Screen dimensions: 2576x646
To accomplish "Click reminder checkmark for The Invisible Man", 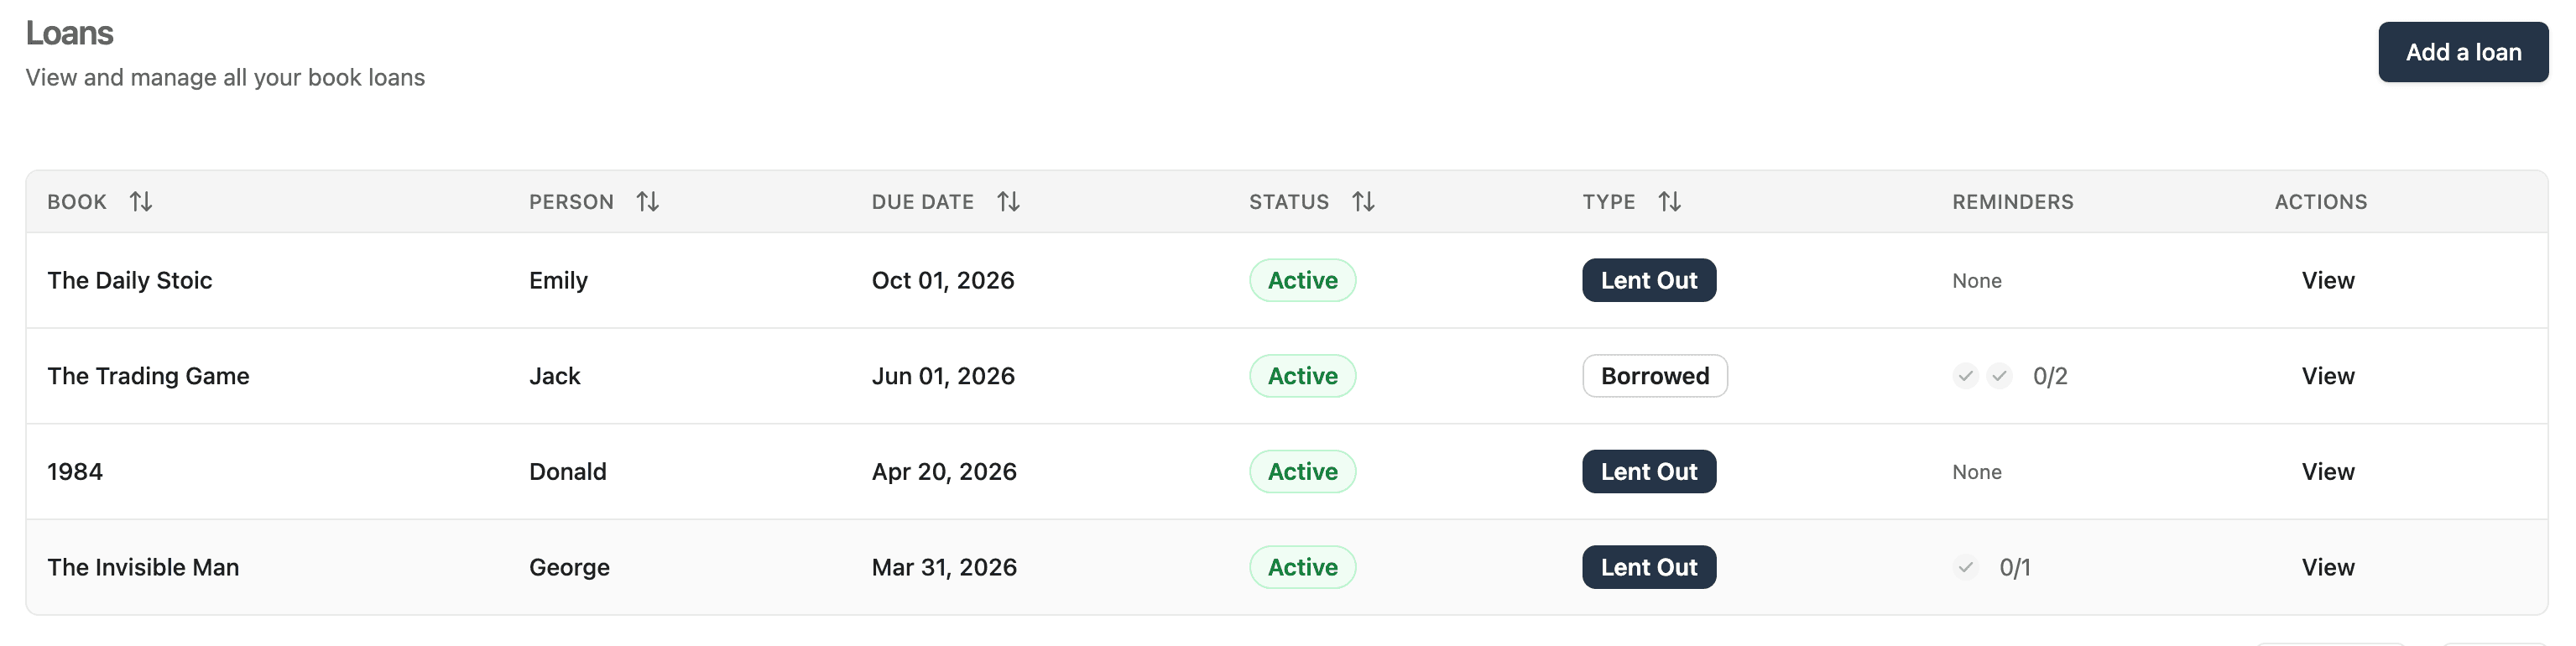I will (x=1965, y=568).
